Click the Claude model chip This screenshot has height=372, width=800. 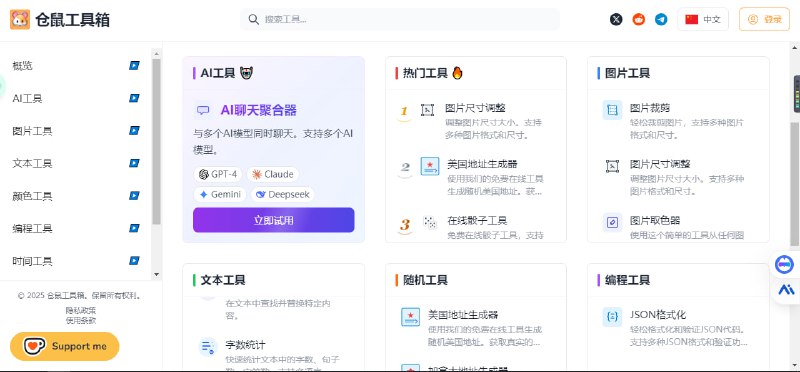(273, 175)
